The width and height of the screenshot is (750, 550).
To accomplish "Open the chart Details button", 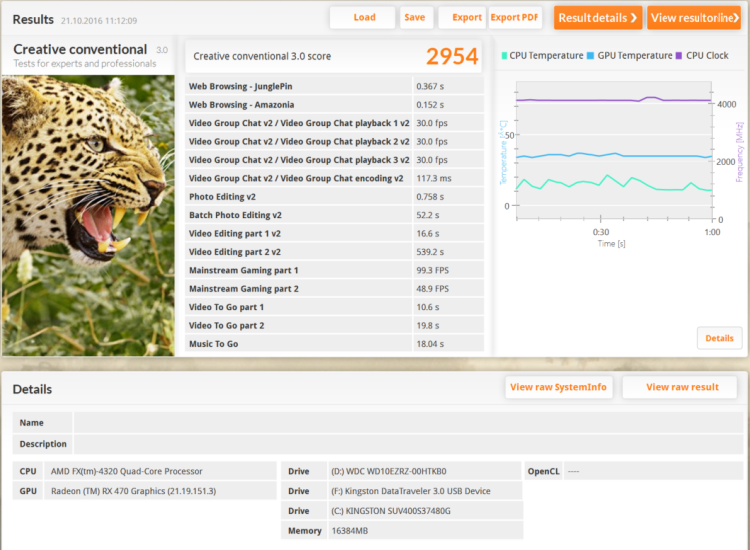I will (719, 338).
